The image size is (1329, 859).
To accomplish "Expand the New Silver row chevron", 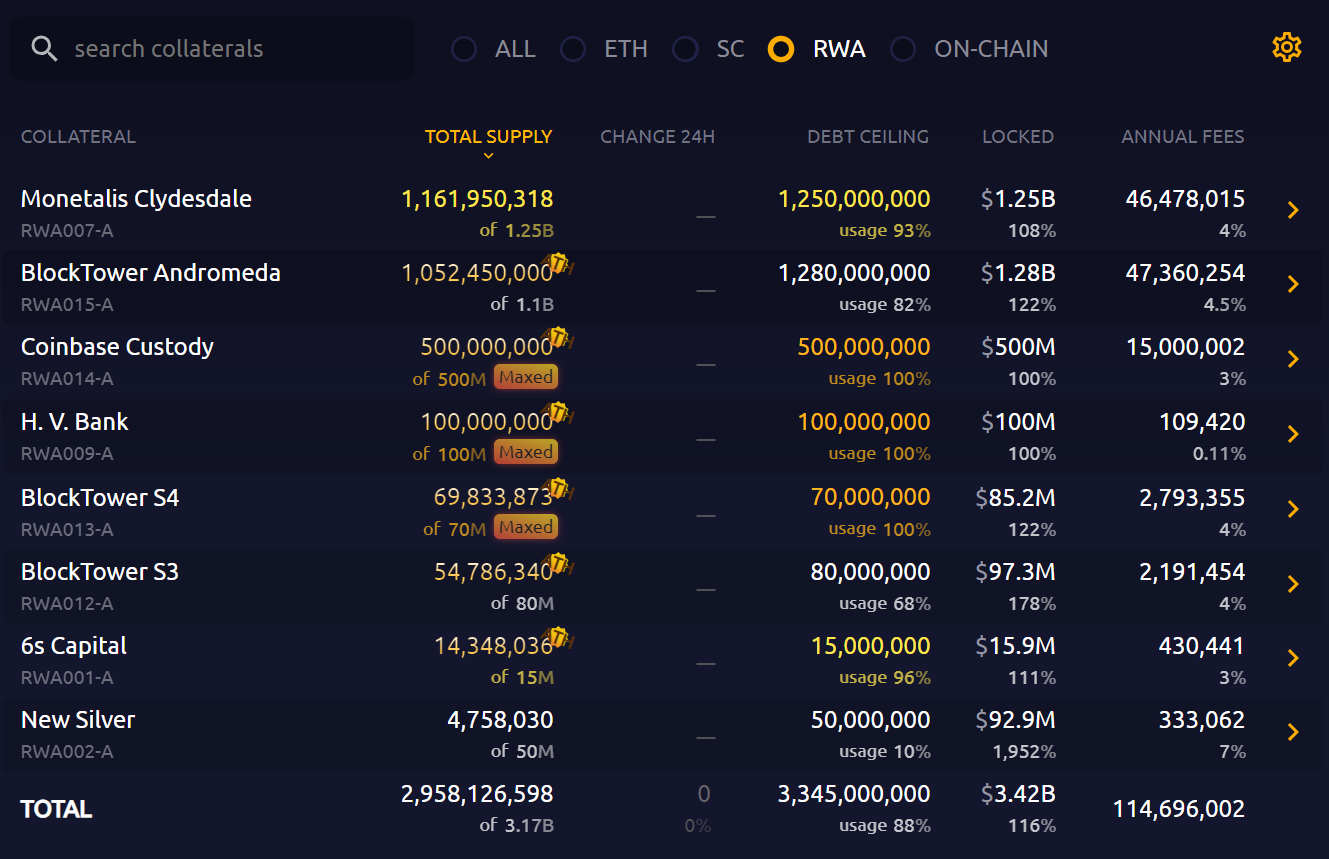I will point(1293,732).
